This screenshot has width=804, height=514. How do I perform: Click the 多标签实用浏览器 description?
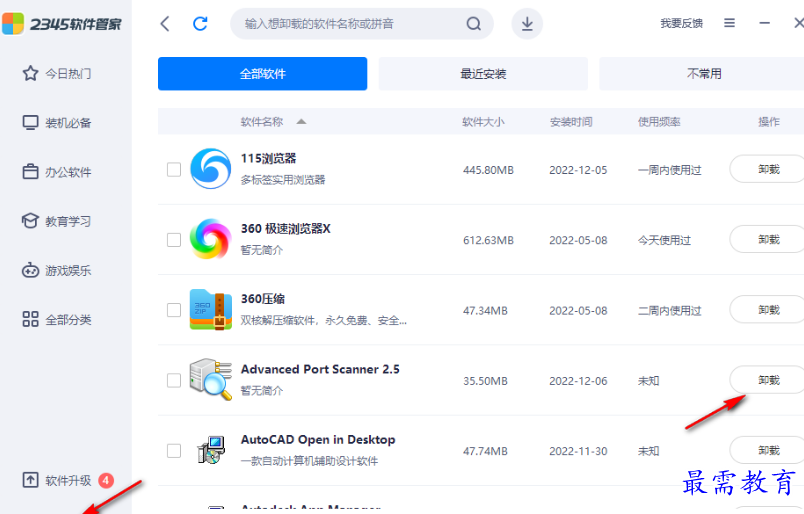coord(283,180)
